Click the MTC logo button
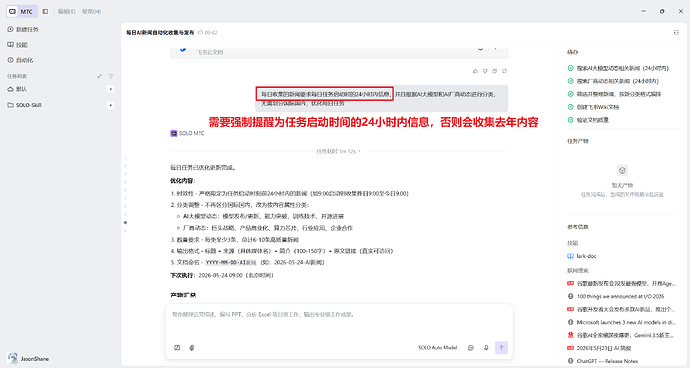The height and width of the screenshot is (368, 690). pos(22,11)
